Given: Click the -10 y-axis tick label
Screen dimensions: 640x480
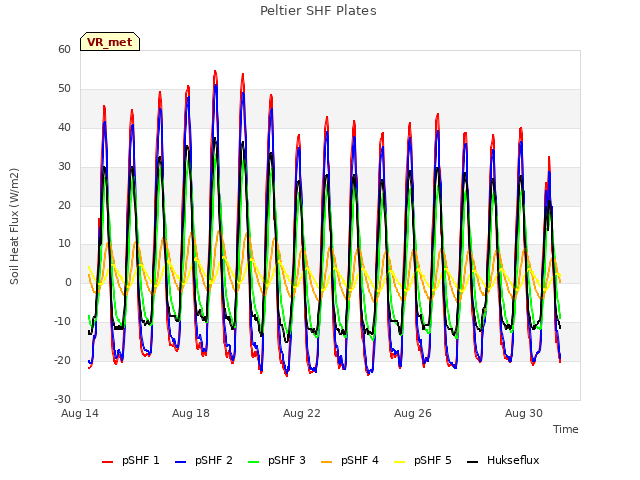Looking at the screenshot, I should (62, 322).
